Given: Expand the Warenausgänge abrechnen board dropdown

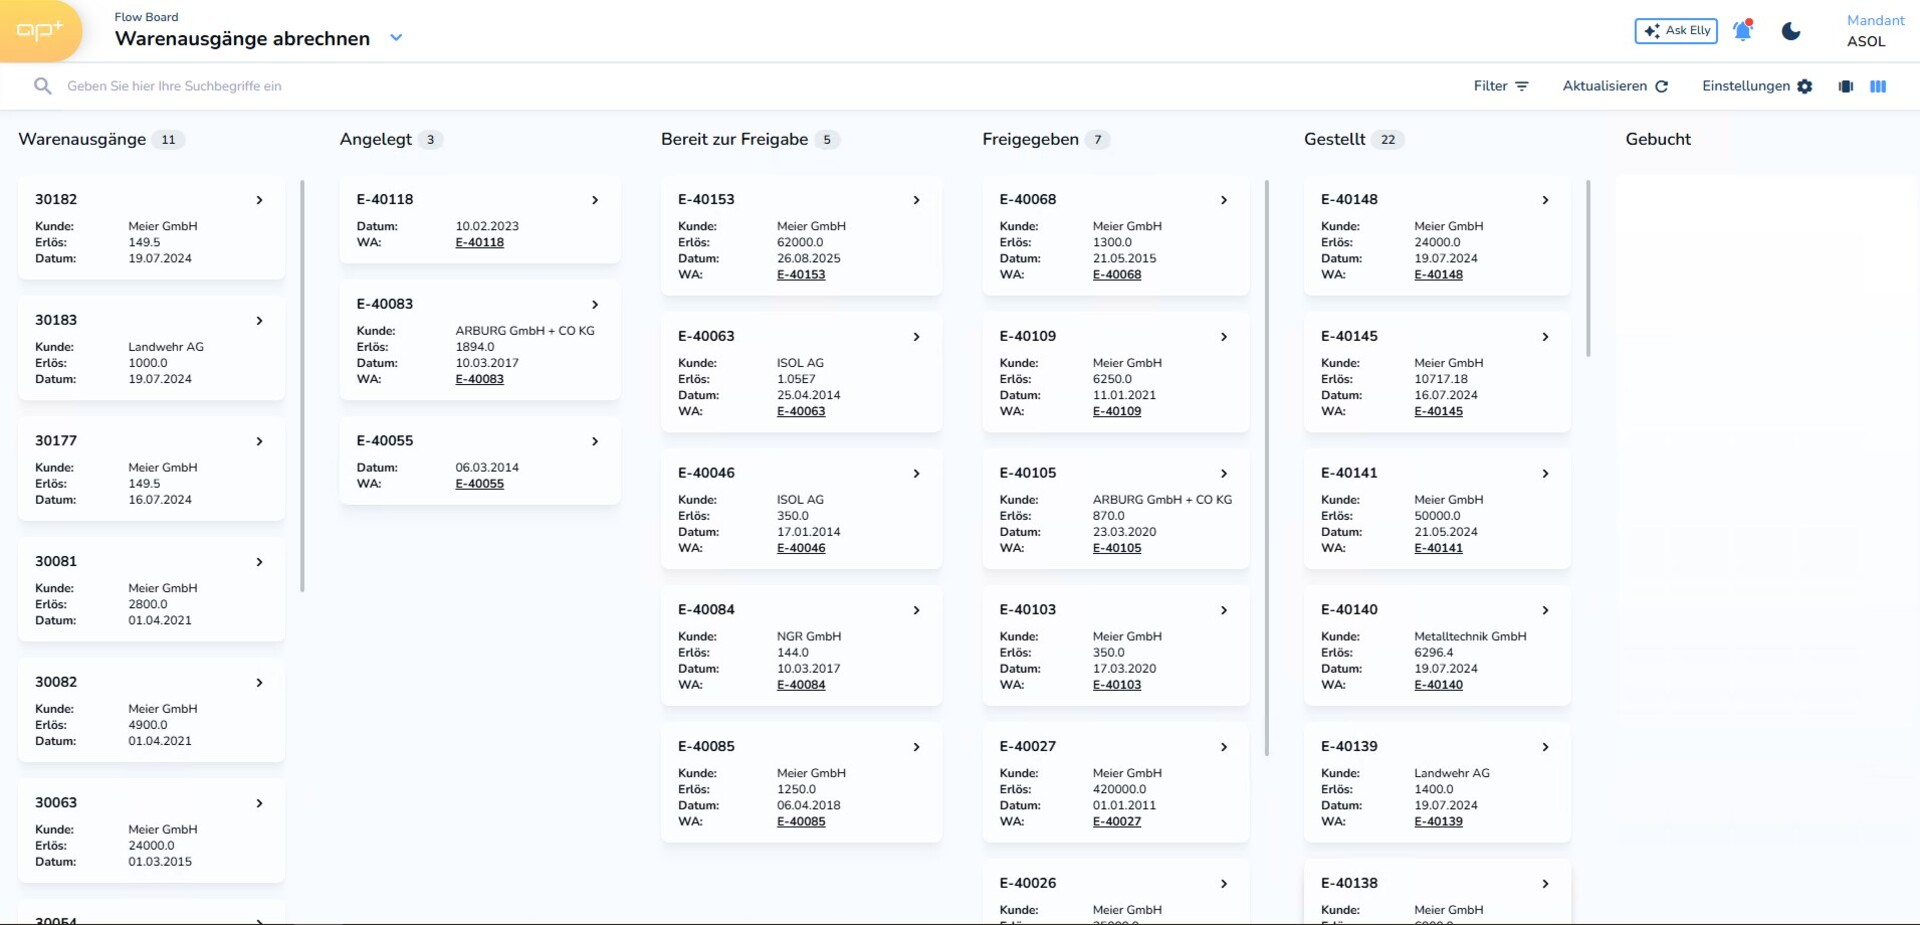Looking at the screenshot, I should [396, 38].
